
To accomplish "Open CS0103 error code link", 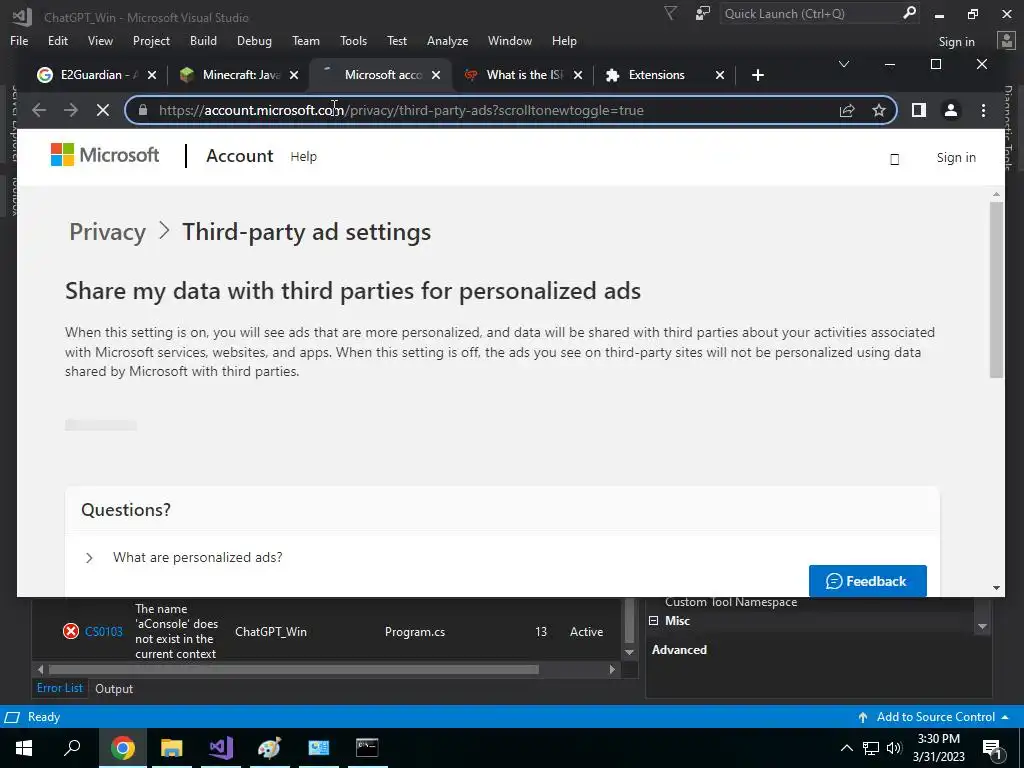I will click(103, 632).
